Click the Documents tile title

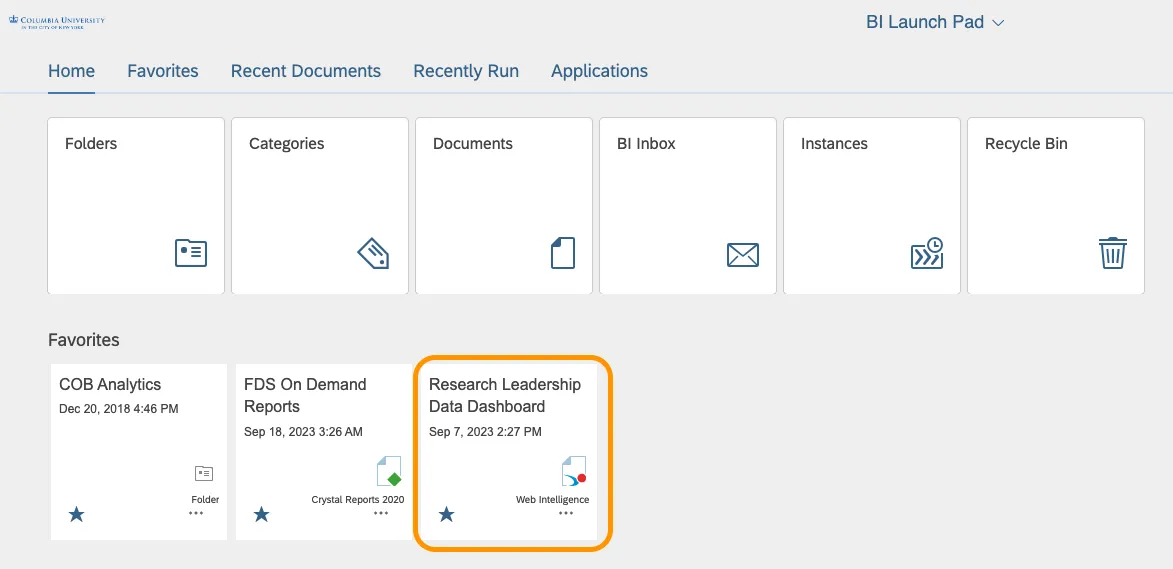point(473,144)
